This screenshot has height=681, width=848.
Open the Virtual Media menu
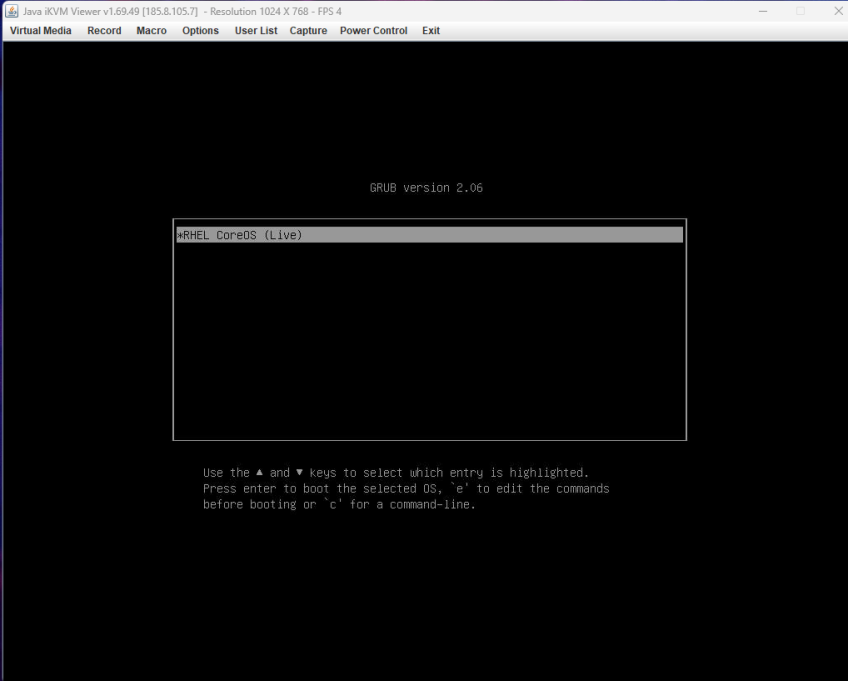[x=40, y=30]
